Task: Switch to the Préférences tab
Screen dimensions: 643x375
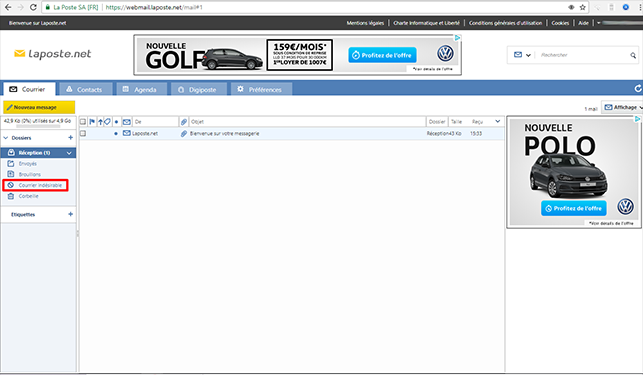Action: coord(261,89)
